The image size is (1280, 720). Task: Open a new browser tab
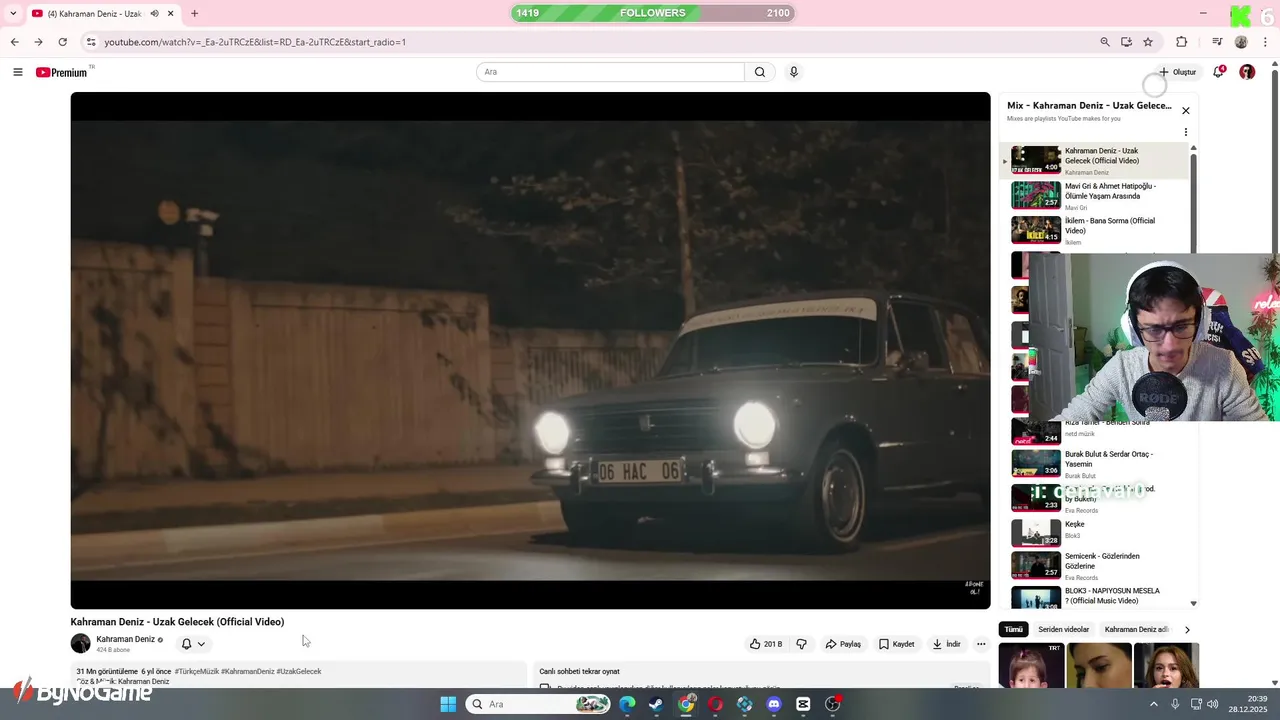(x=194, y=14)
